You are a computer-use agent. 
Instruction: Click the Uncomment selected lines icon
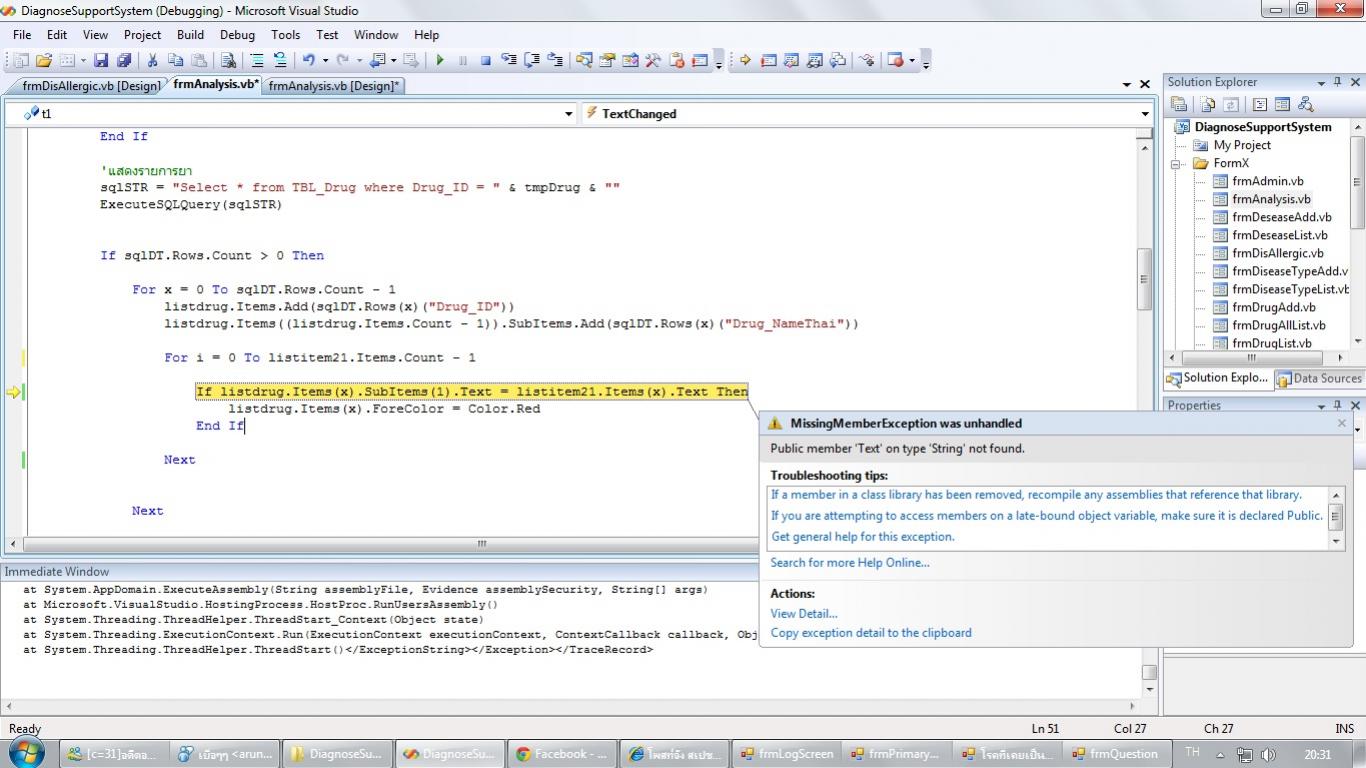[x=280, y=61]
